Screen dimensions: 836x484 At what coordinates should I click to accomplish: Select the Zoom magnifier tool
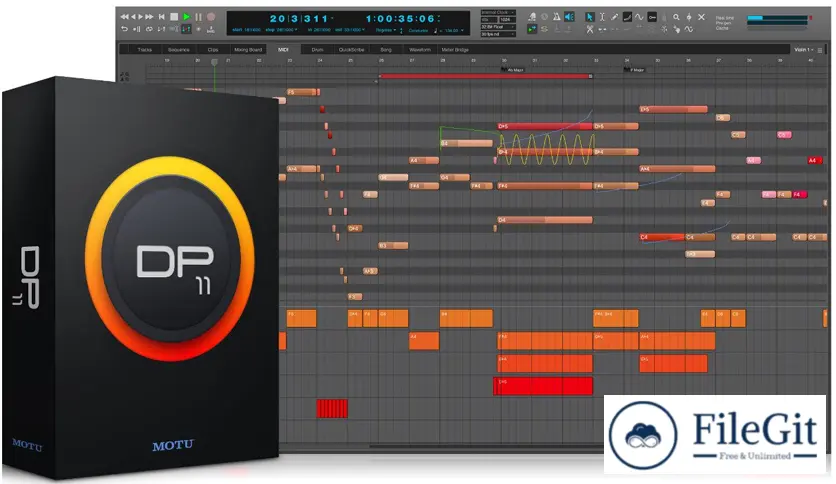pyautogui.click(x=676, y=17)
